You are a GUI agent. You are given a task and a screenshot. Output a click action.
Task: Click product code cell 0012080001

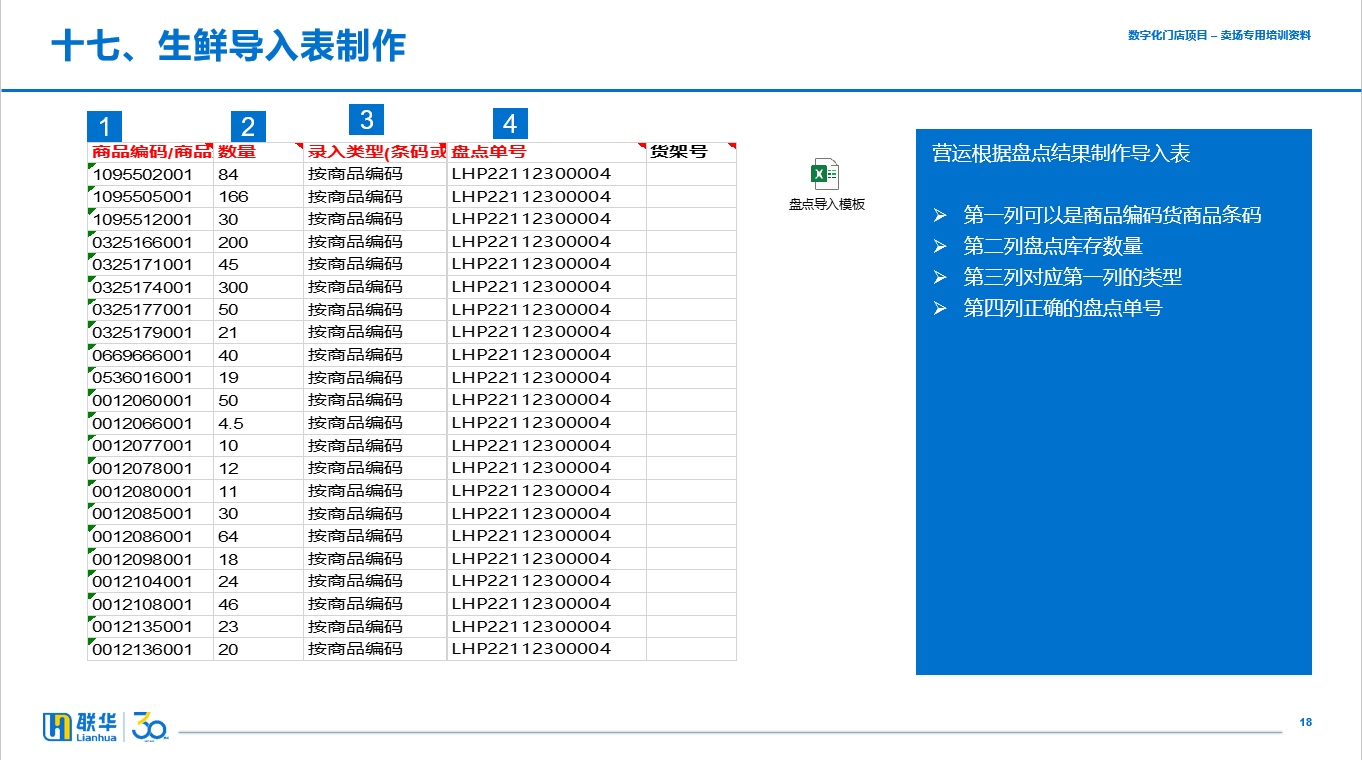pyautogui.click(x=151, y=491)
